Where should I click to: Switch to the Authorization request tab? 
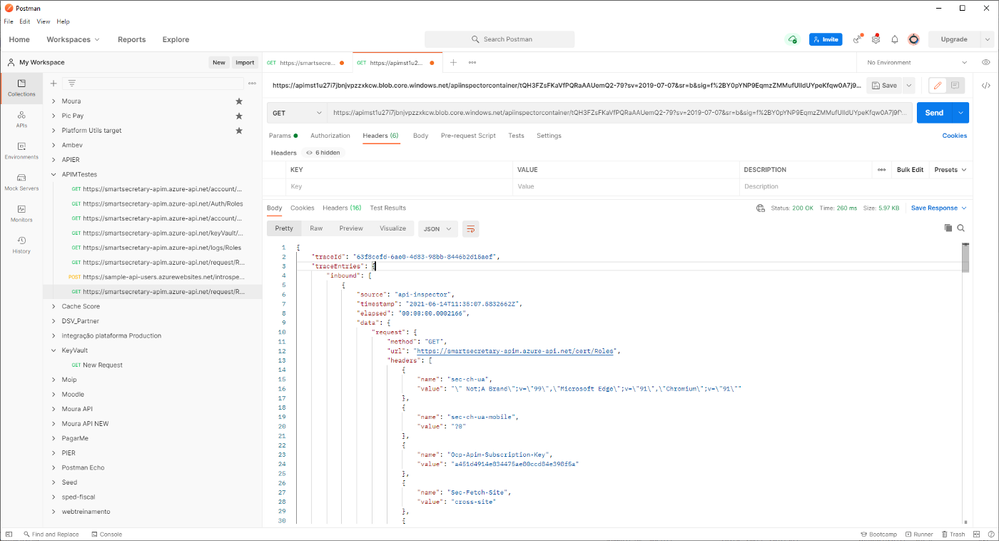[330, 136]
